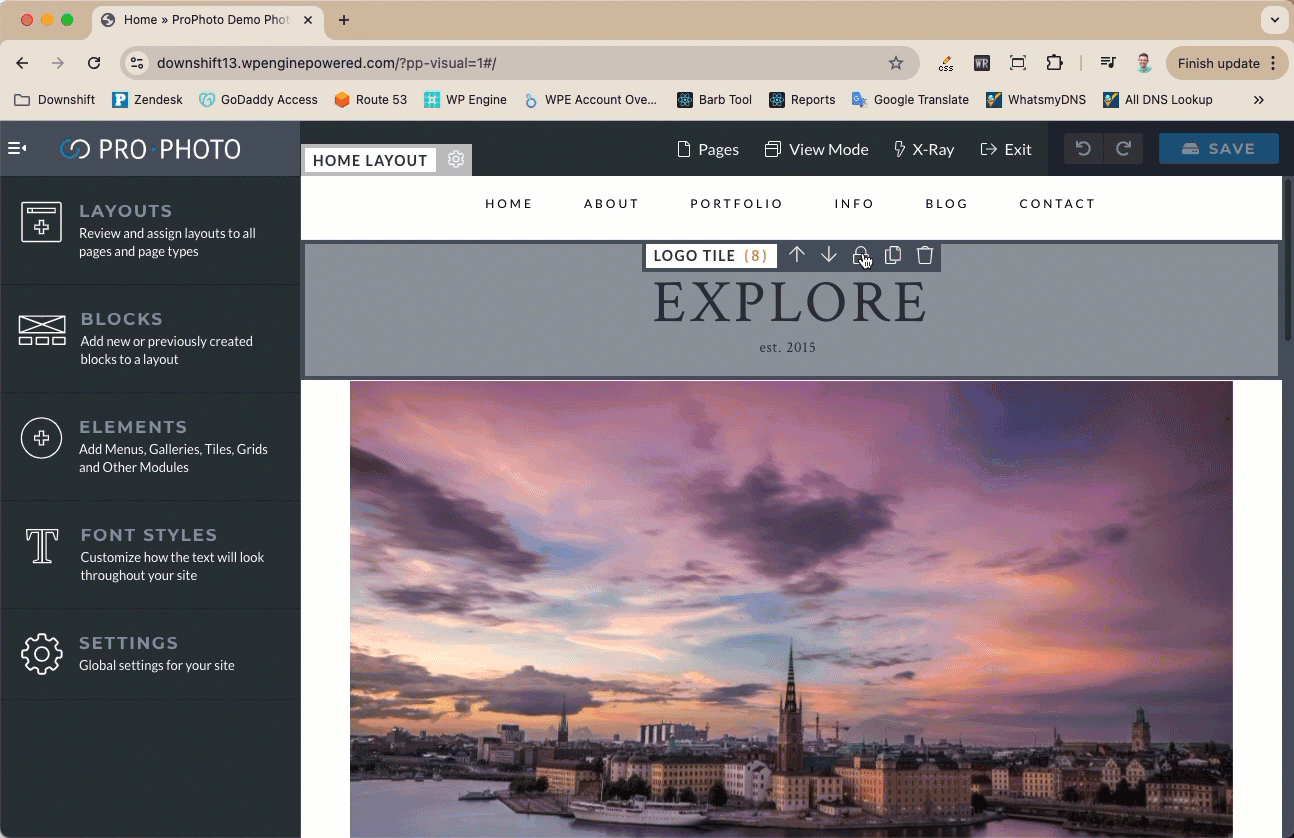
Task: Open a new browser tab
Action: 344,20
